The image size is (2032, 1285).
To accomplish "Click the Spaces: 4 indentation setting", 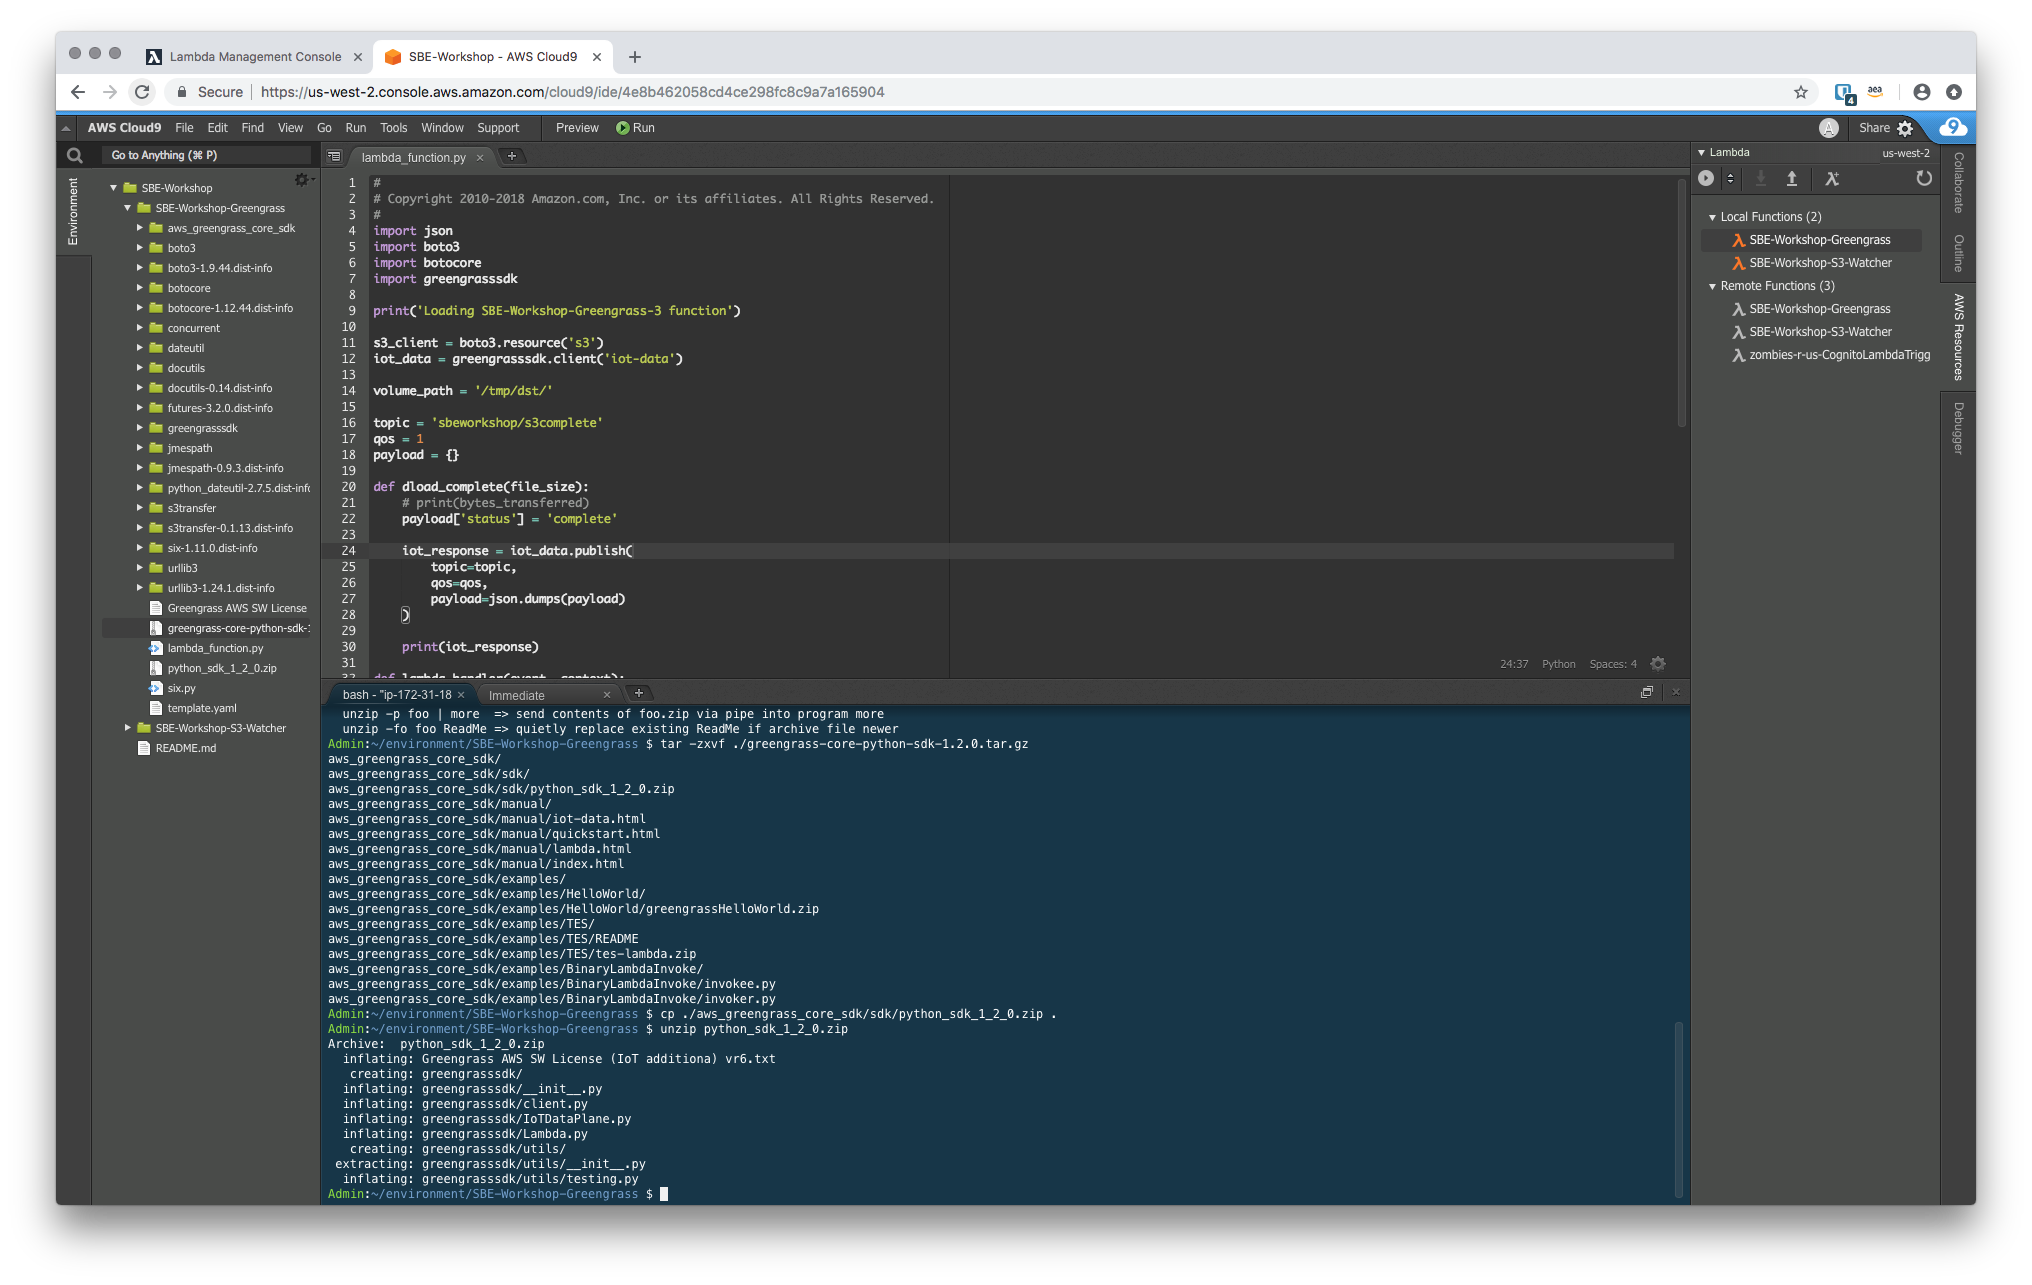I will [1613, 664].
